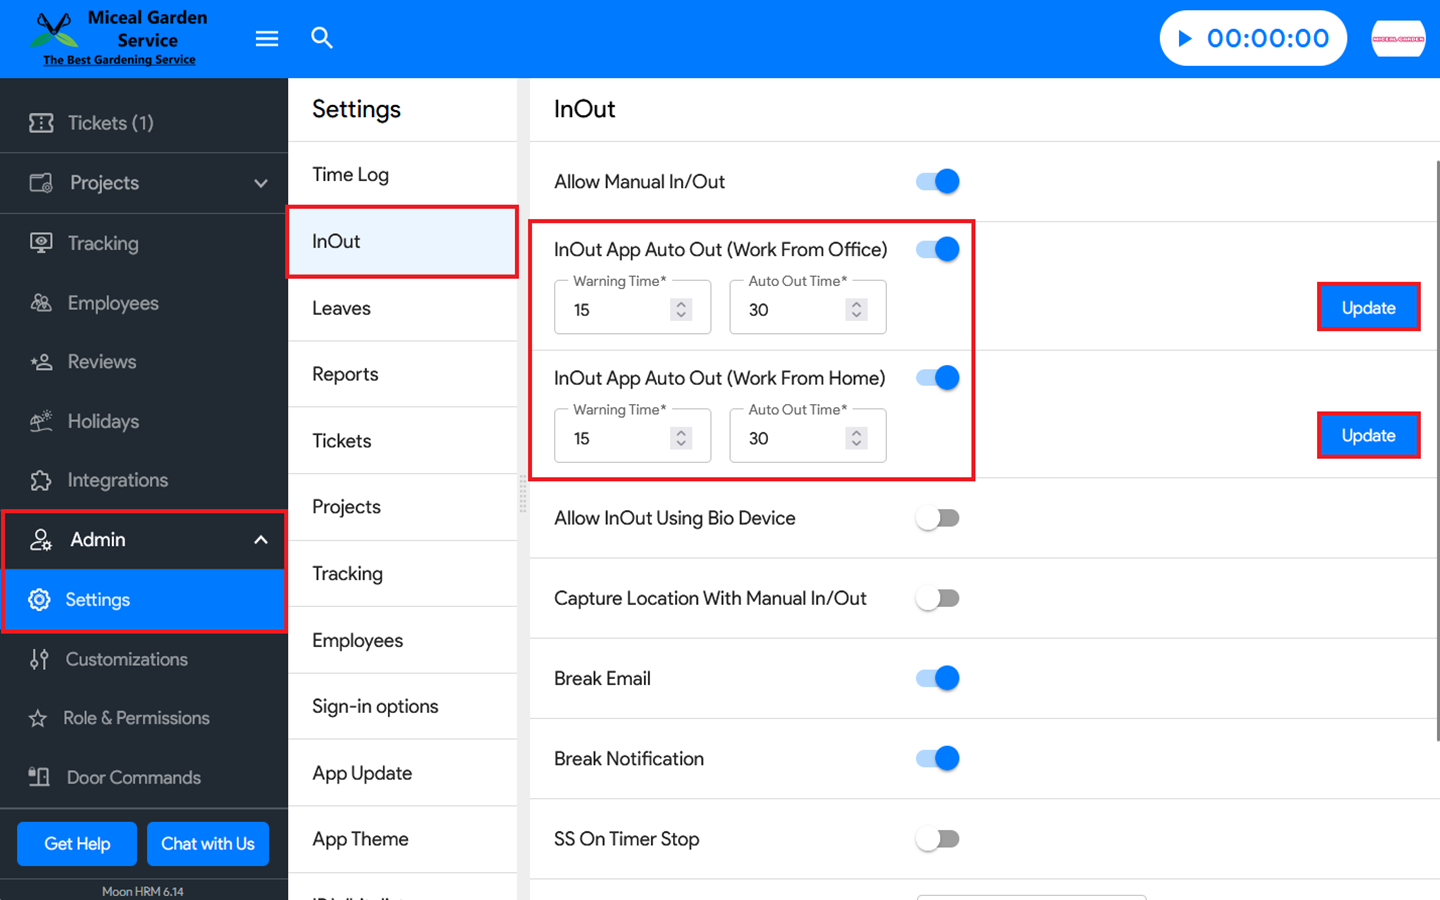
Task: Select Leaves in Settings list
Action: (x=341, y=308)
